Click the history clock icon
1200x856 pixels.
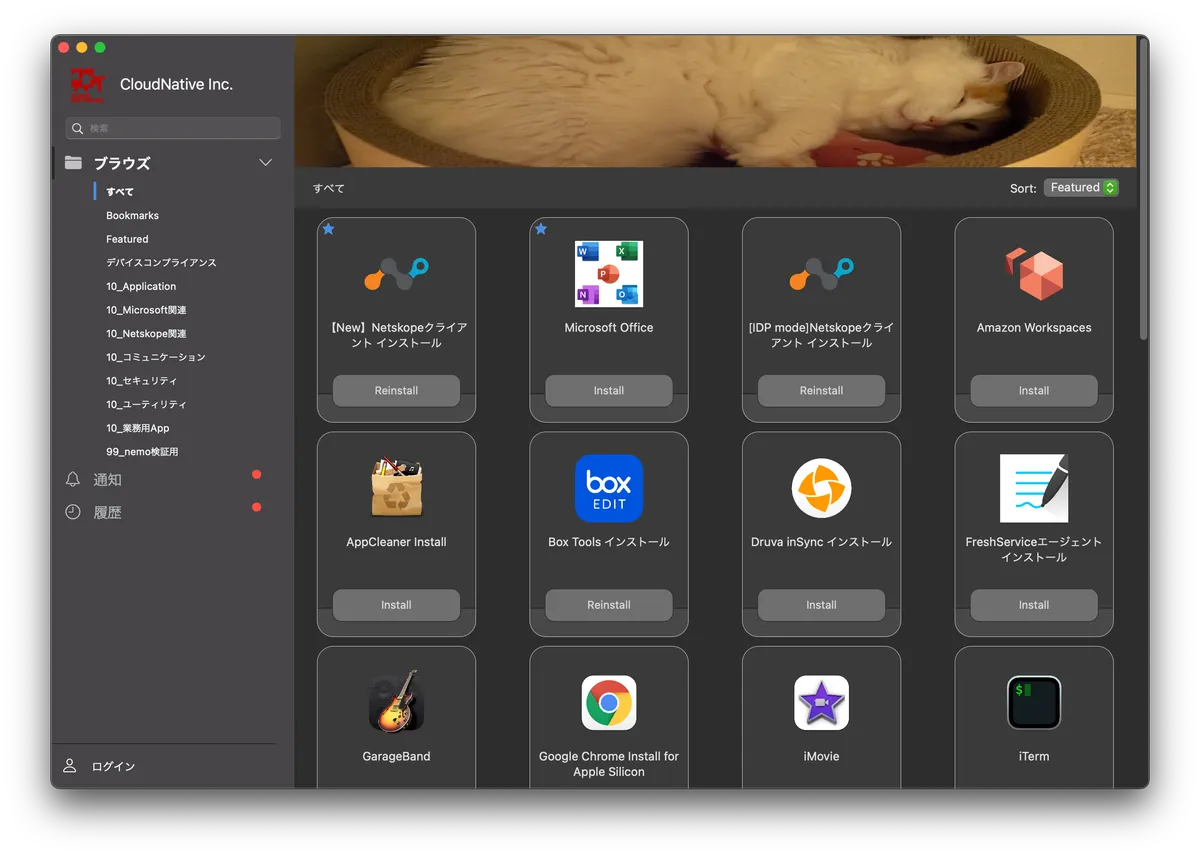pos(72,512)
